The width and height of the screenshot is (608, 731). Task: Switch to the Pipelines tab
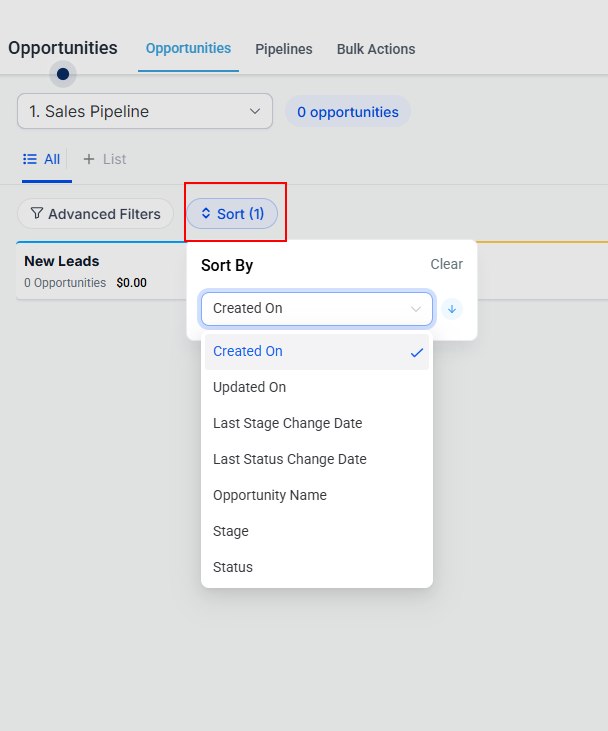click(x=283, y=49)
